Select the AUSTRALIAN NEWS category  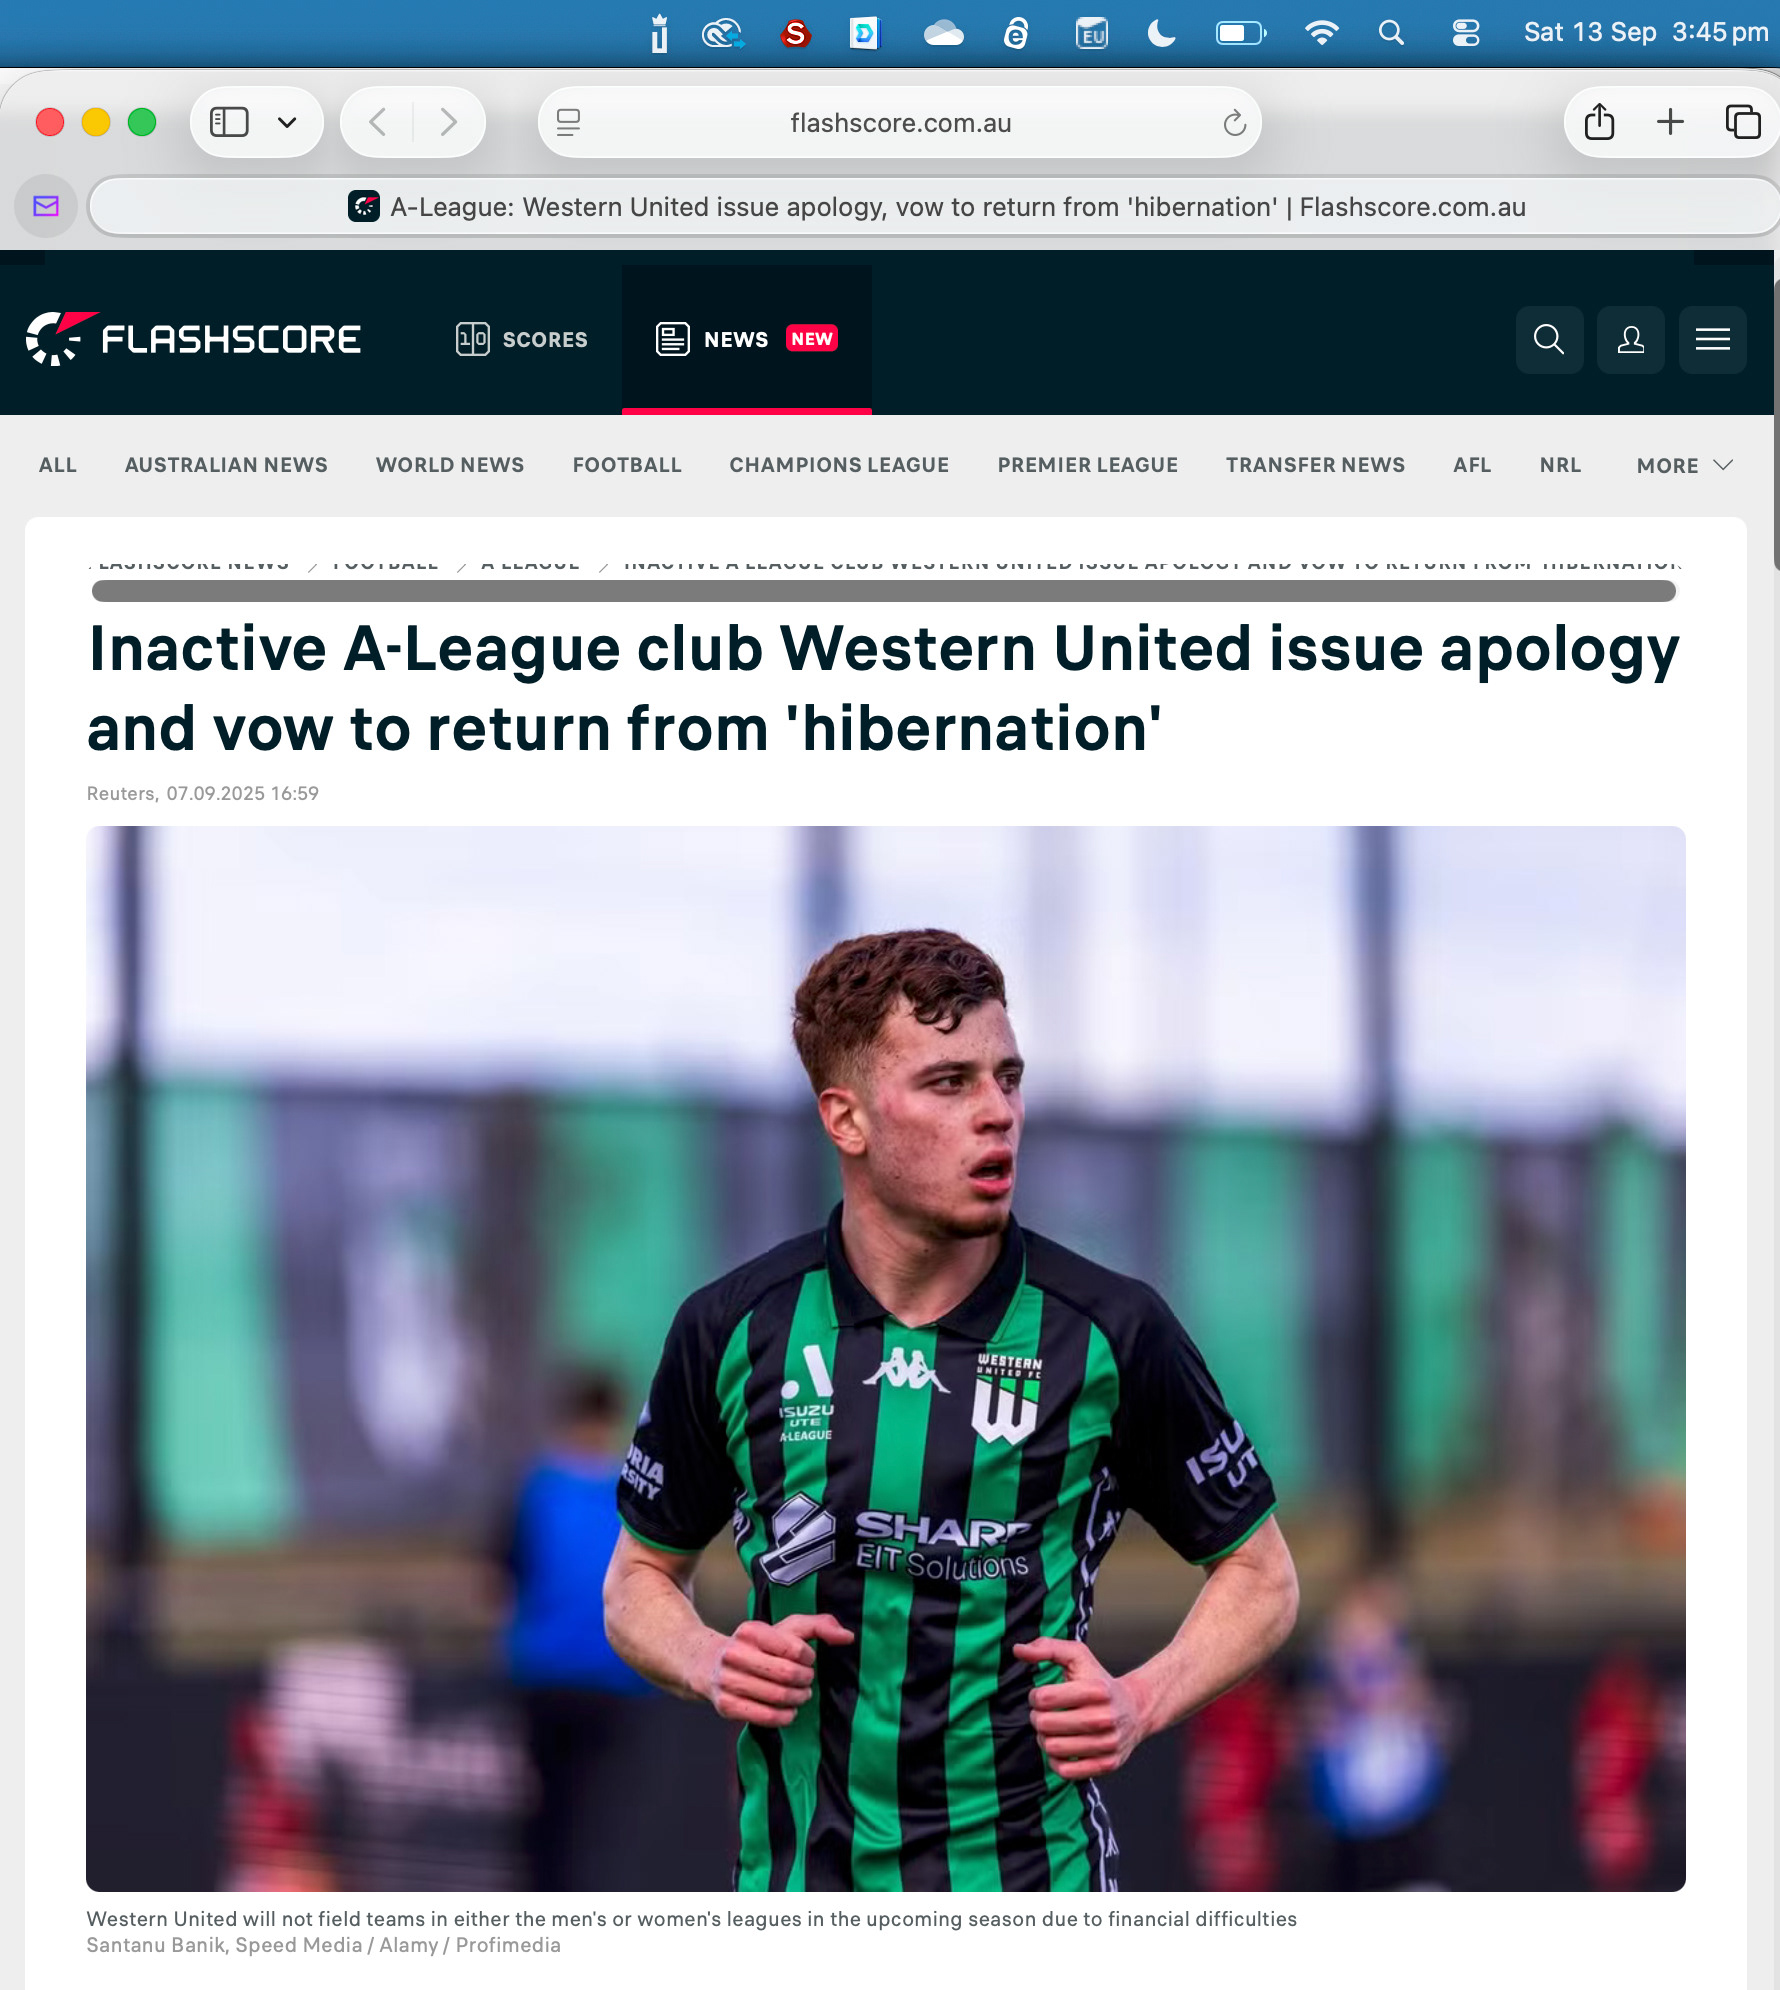(226, 465)
